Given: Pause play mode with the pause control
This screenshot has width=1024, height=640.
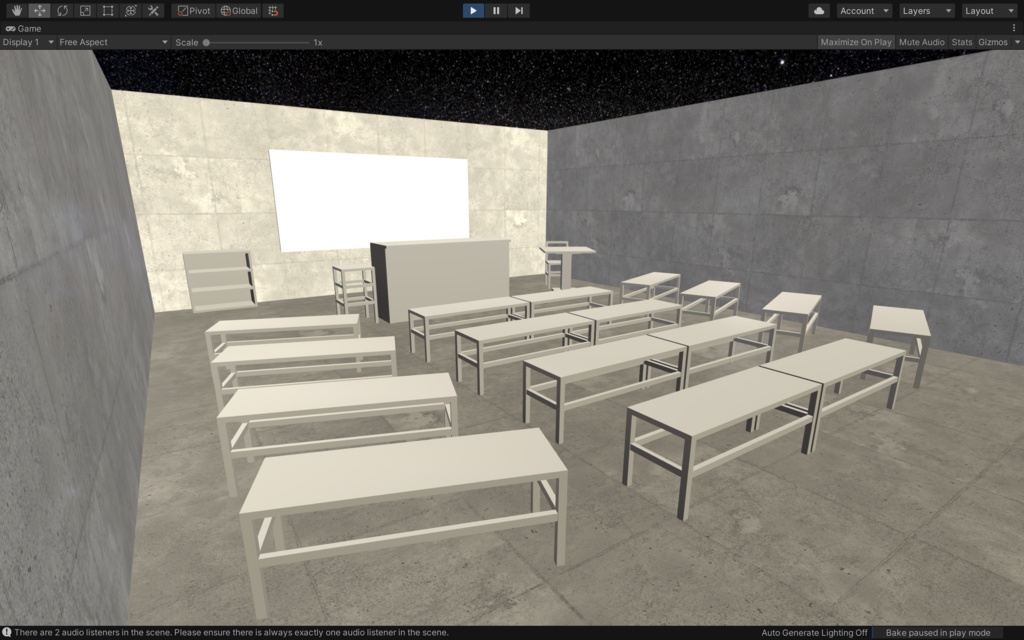Looking at the screenshot, I should click(495, 10).
